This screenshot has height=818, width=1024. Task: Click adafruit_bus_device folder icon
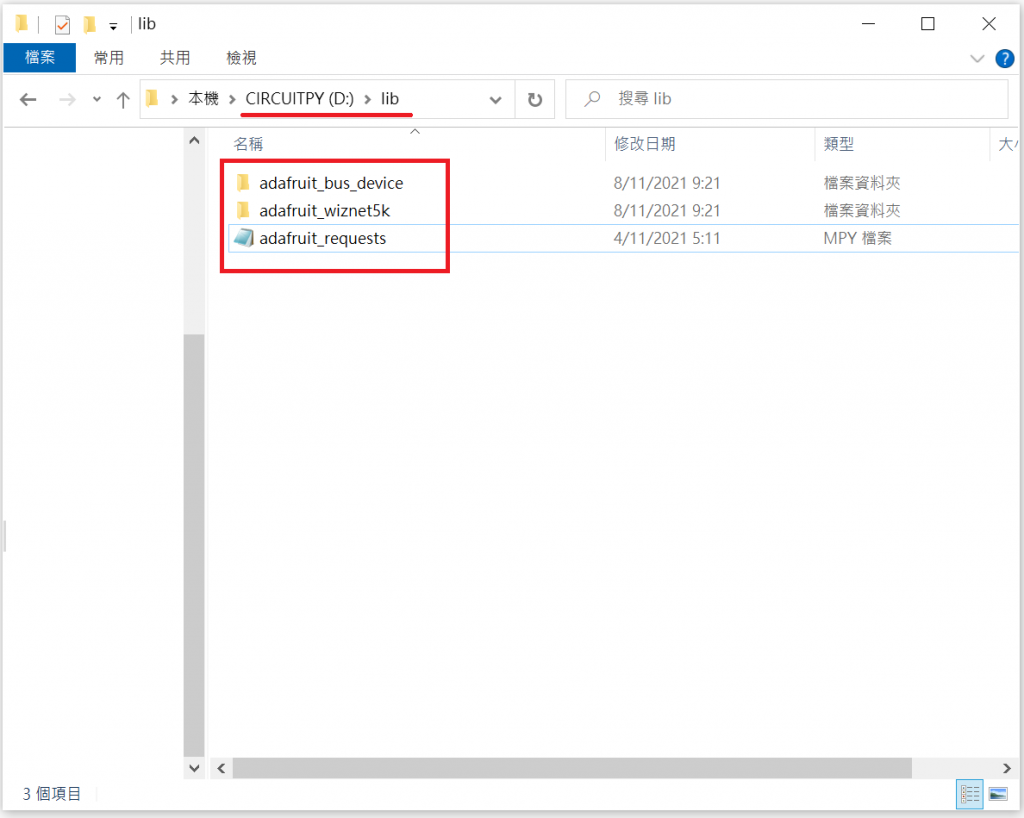[x=243, y=183]
